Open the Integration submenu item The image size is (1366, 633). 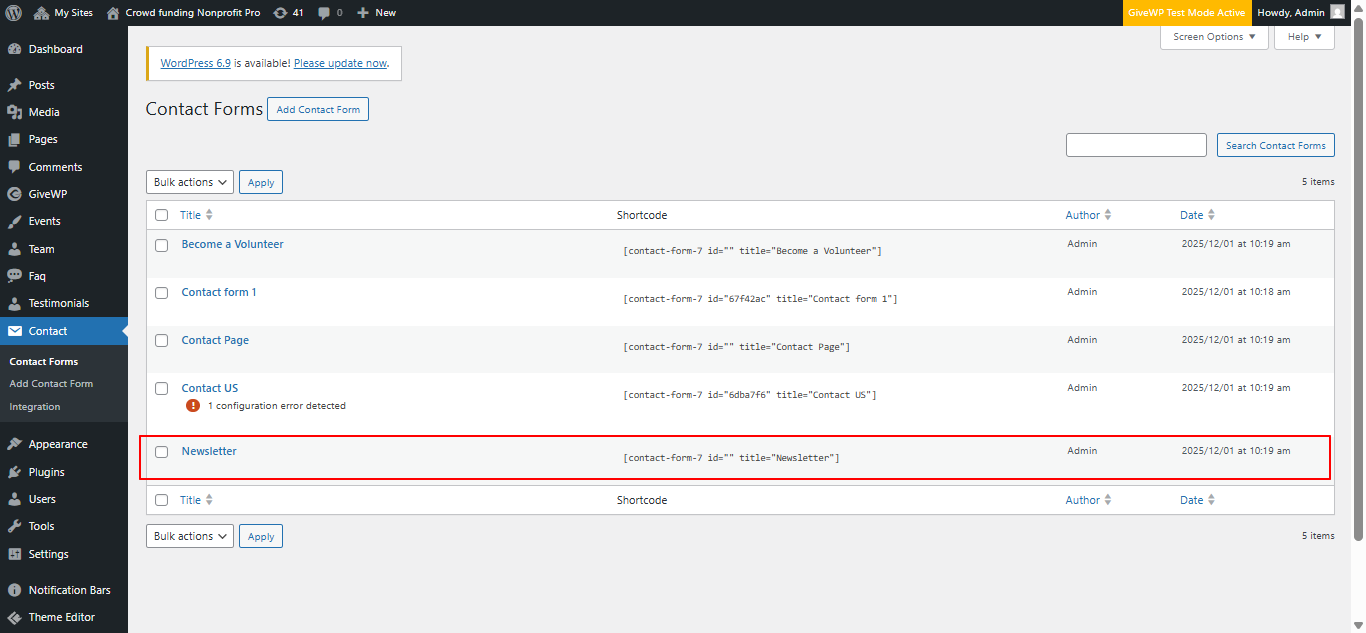coord(34,406)
